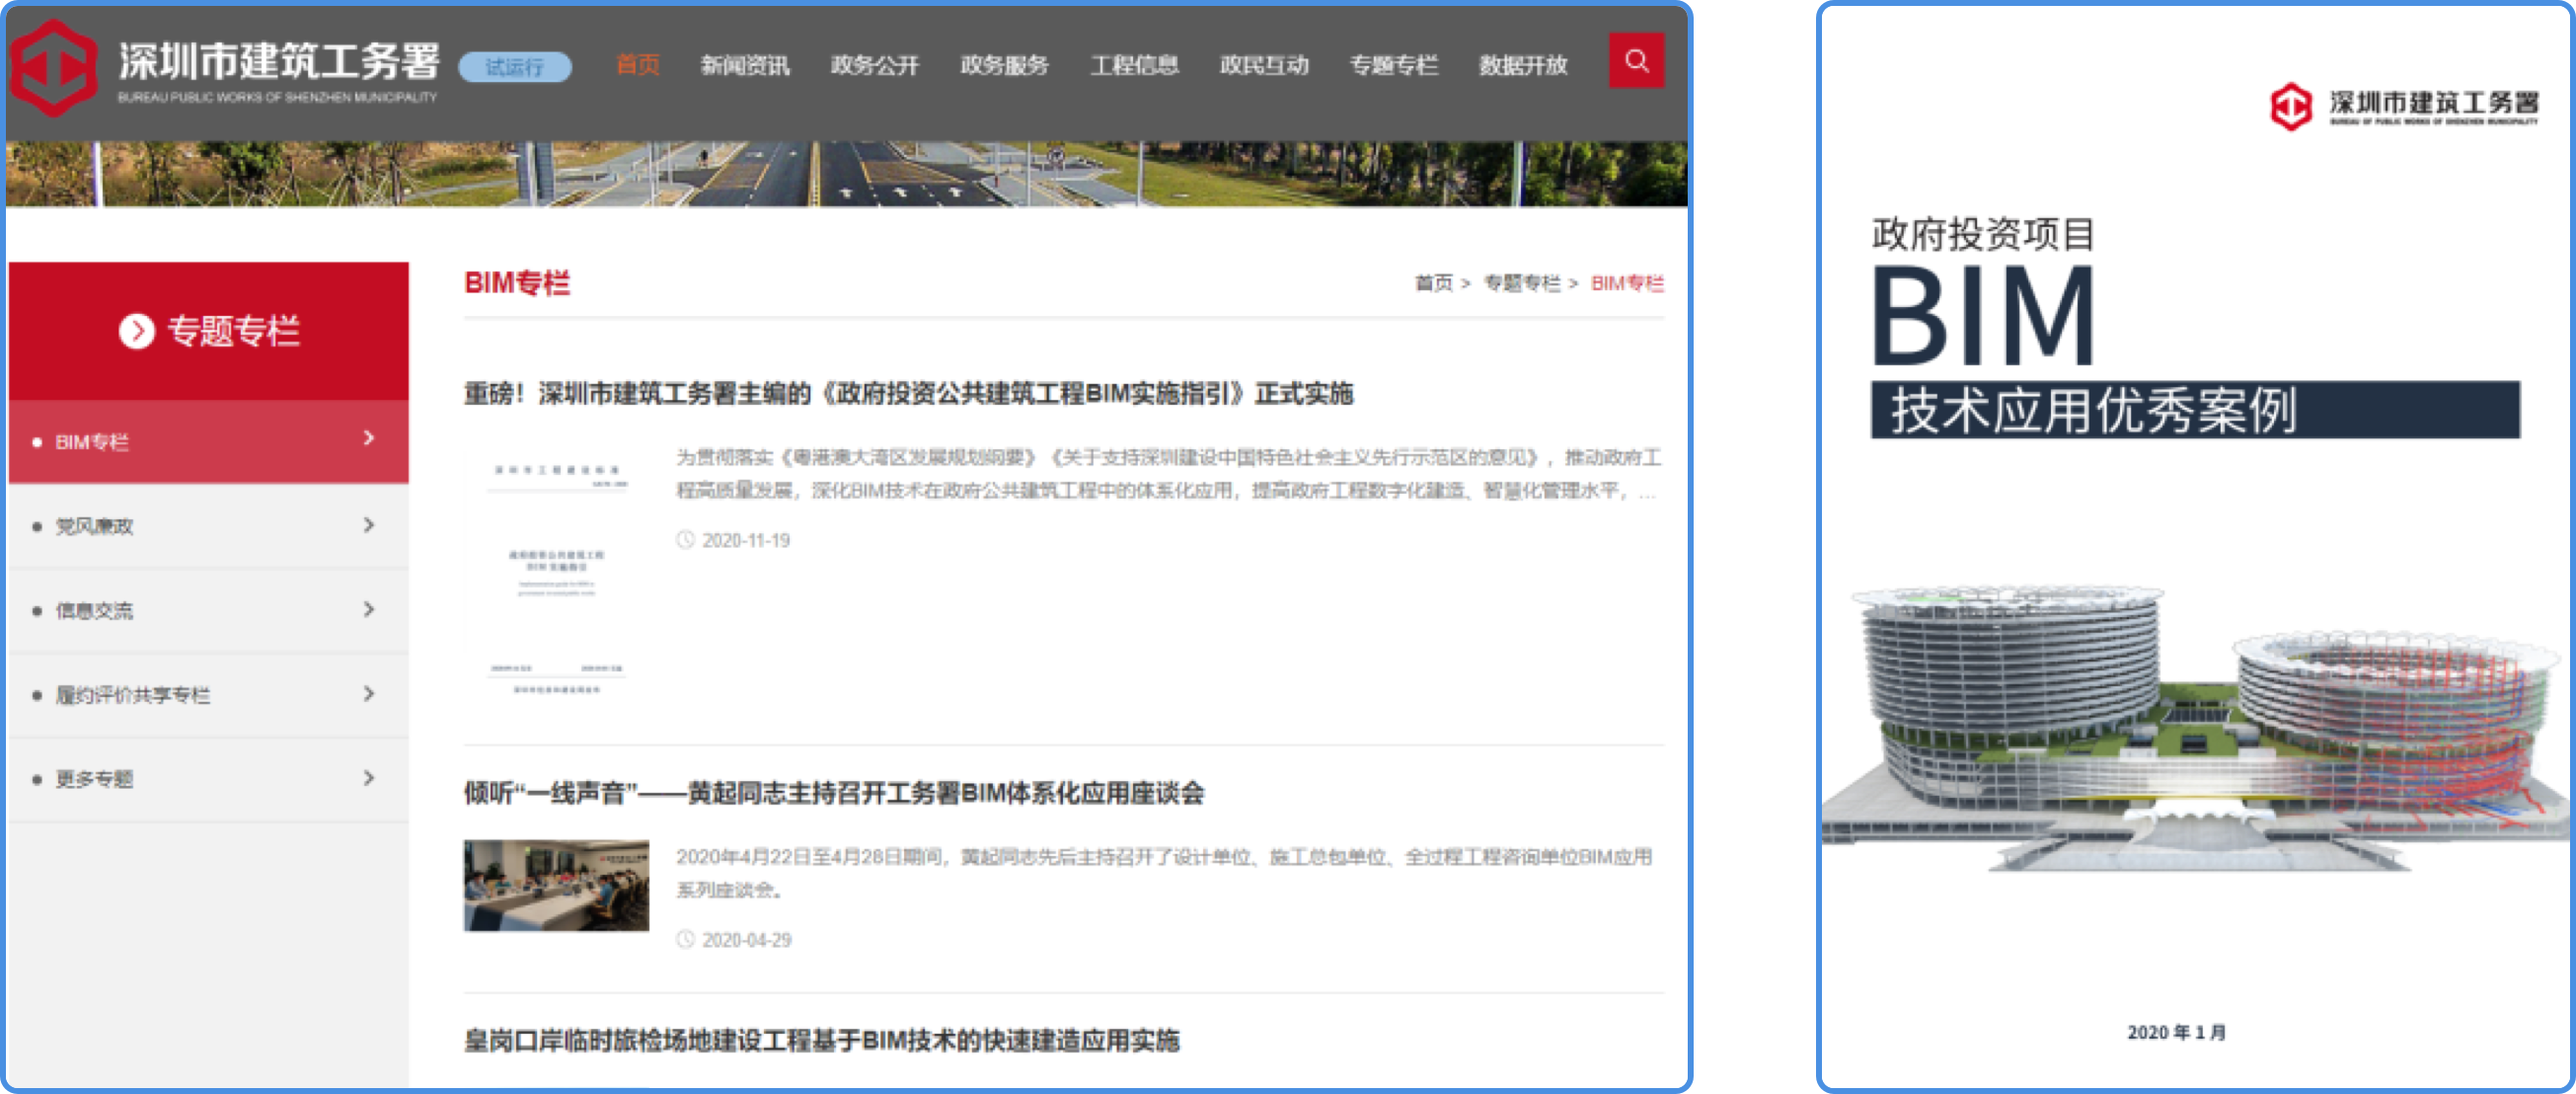Open the 政务公开 navigation menu
Screen dimensions: 2576x1094
(875, 65)
